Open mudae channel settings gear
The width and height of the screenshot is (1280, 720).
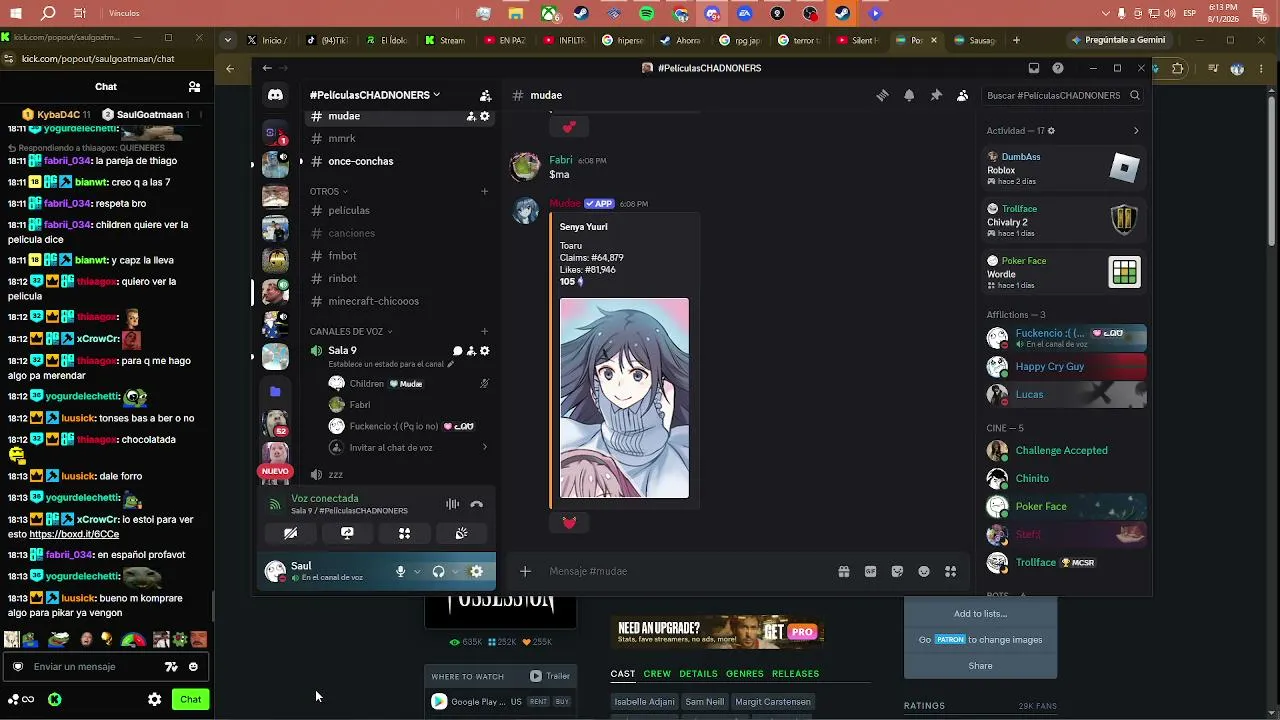point(485,116)
